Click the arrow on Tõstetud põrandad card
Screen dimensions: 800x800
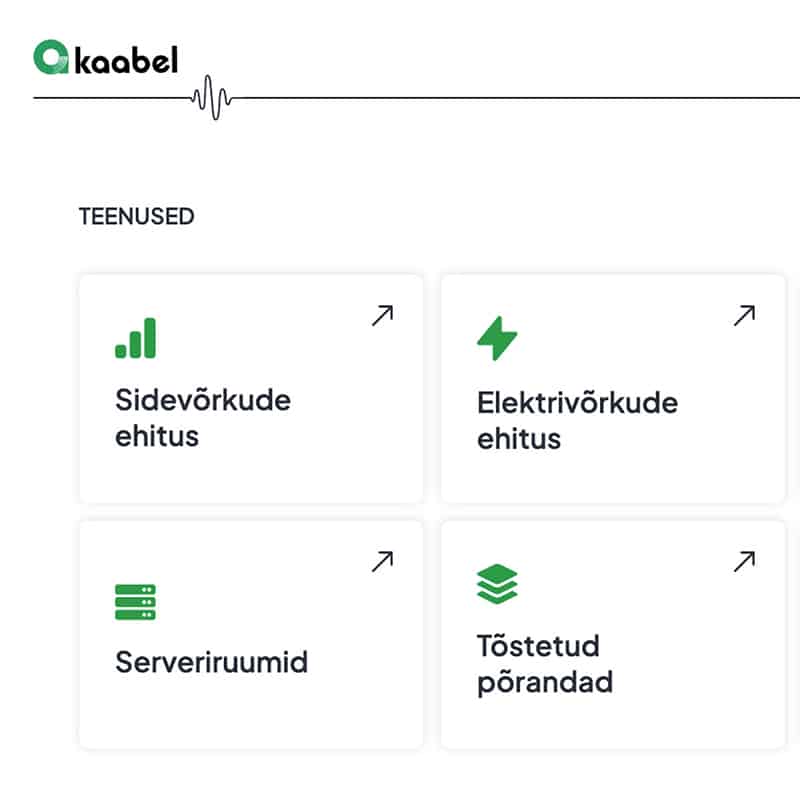click(x=744, y=562)
